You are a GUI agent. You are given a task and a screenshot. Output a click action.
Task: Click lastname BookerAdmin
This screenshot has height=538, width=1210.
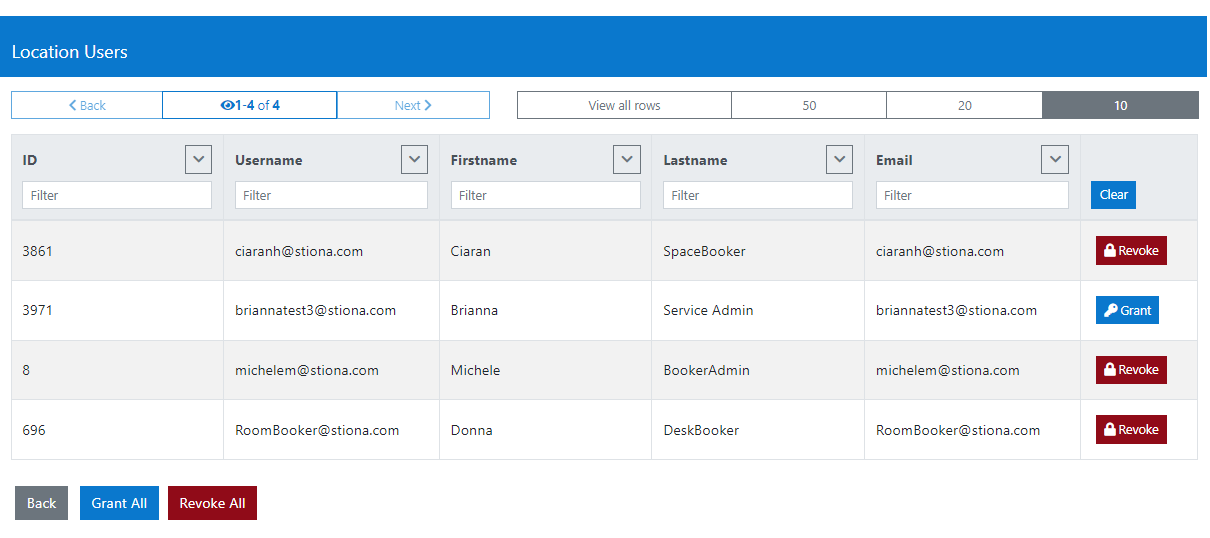(706, 370)
